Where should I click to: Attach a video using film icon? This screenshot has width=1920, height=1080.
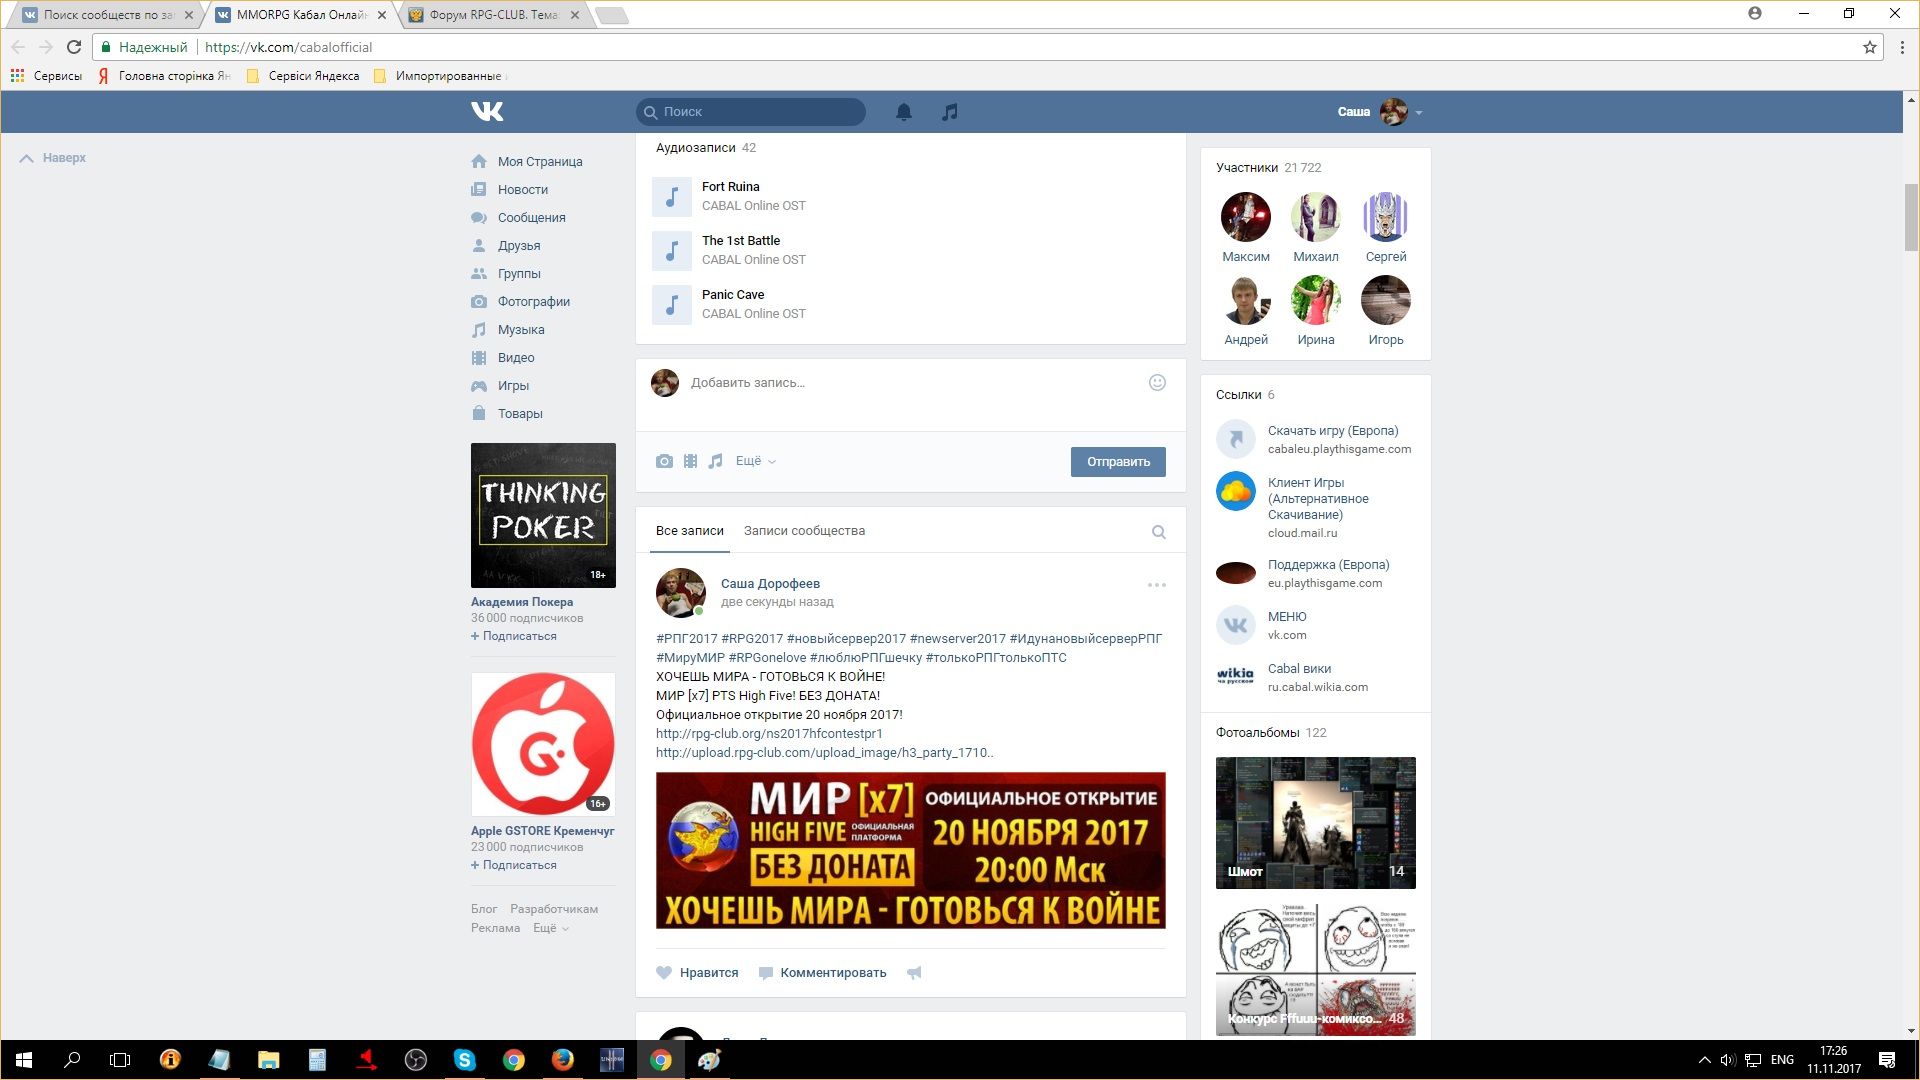(x=690, y=461)
